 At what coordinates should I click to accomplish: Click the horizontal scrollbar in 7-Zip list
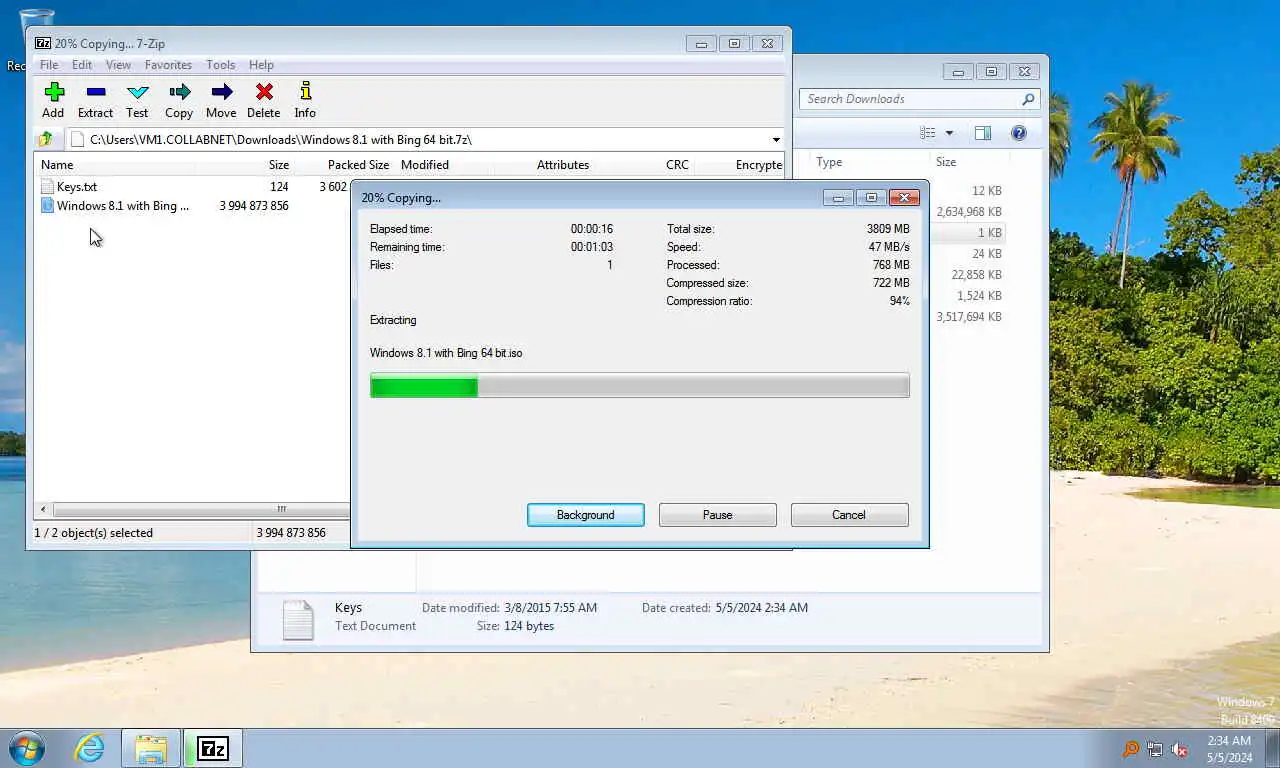tap(200, 509)
